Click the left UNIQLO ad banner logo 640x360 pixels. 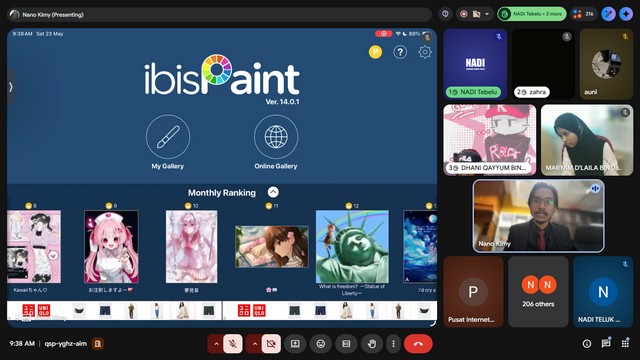(36, 311)
